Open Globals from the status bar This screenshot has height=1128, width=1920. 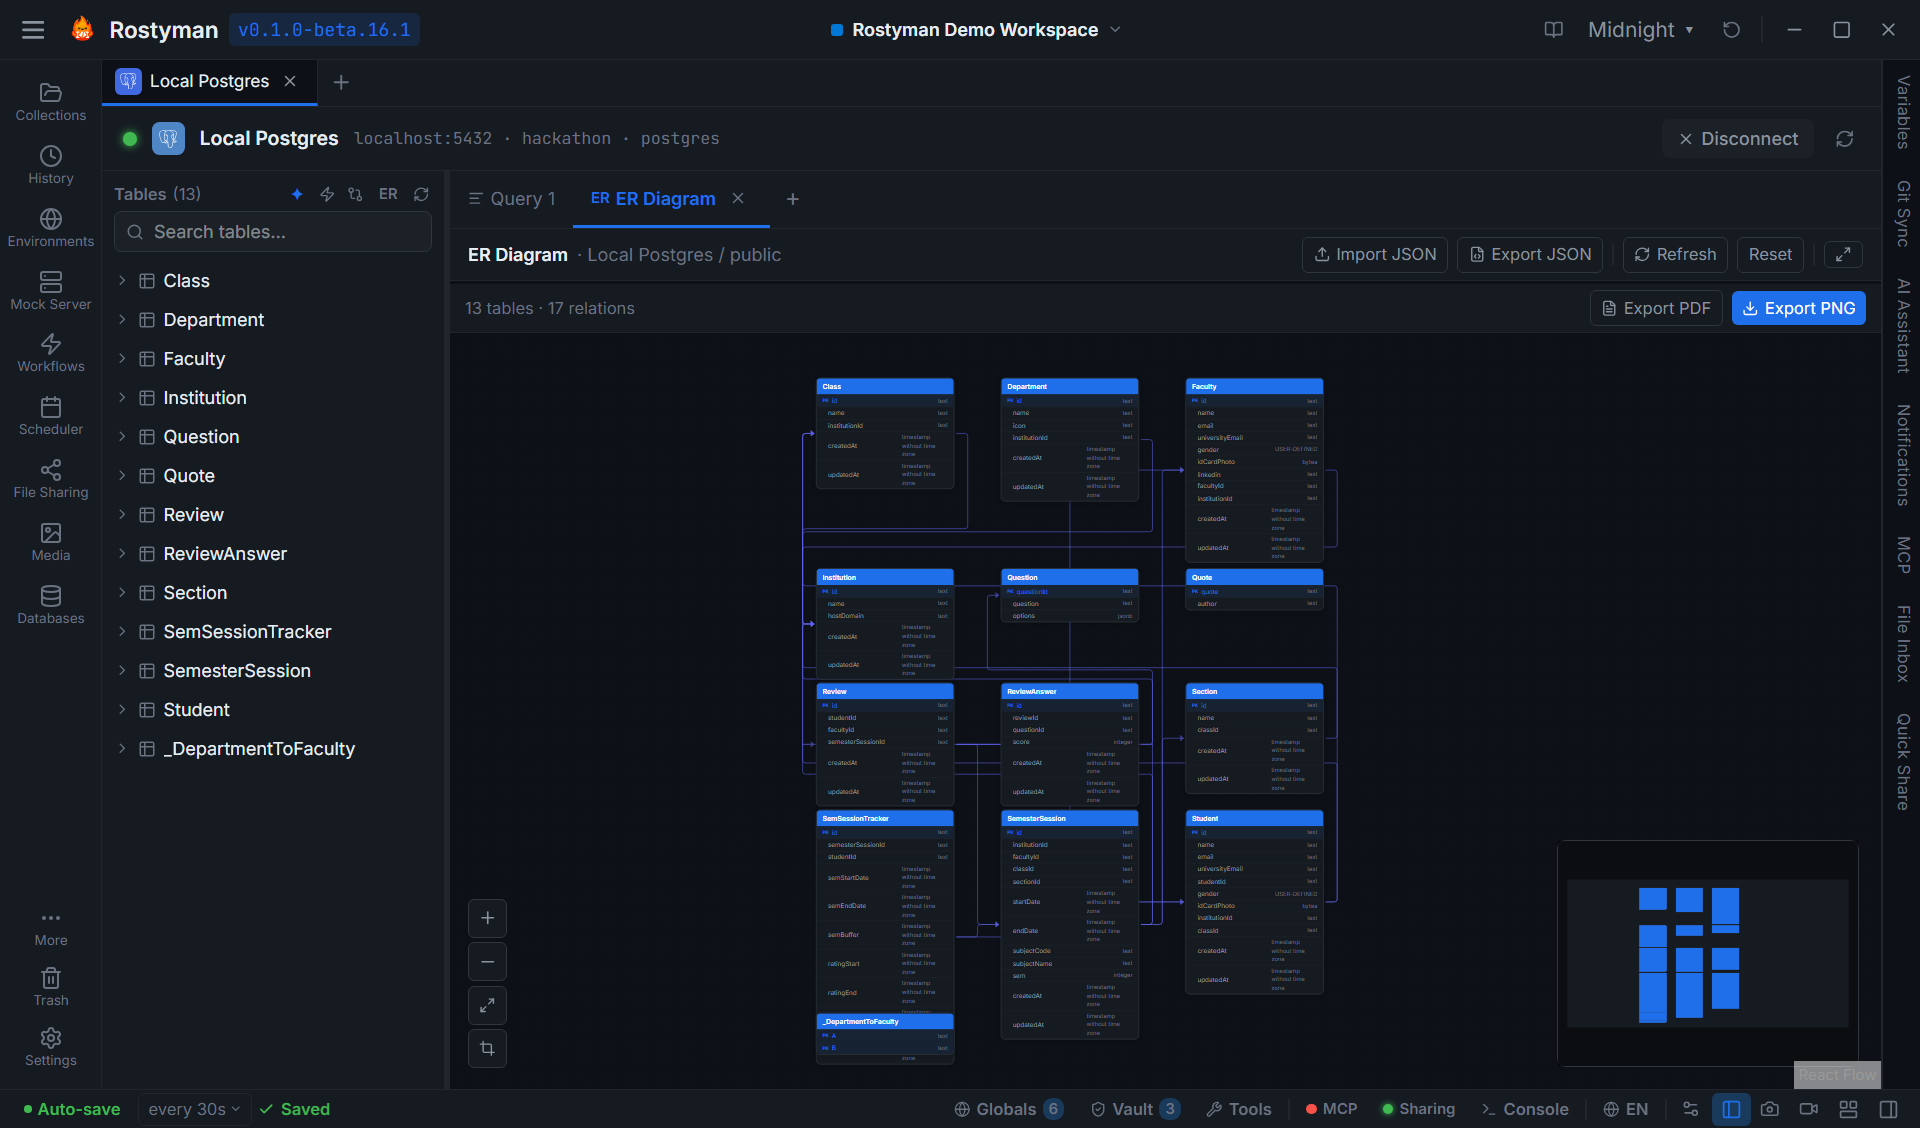tap(1008, 1109)
